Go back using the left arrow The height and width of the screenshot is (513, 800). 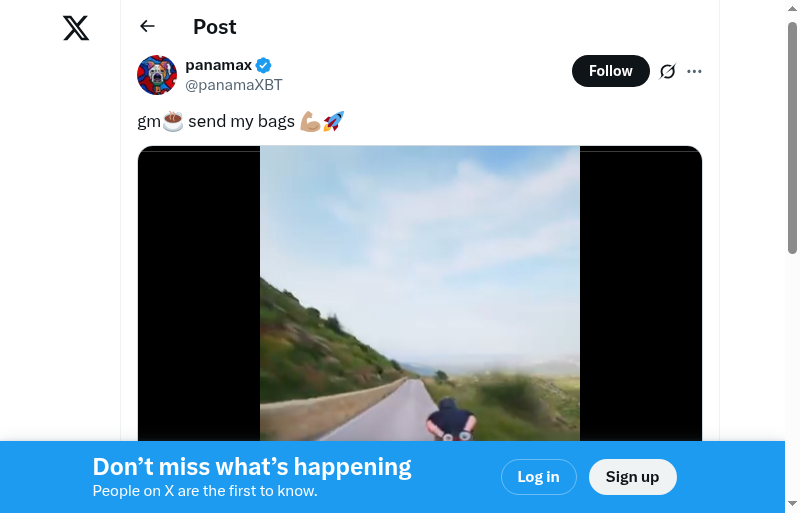[x=148, y=27]
